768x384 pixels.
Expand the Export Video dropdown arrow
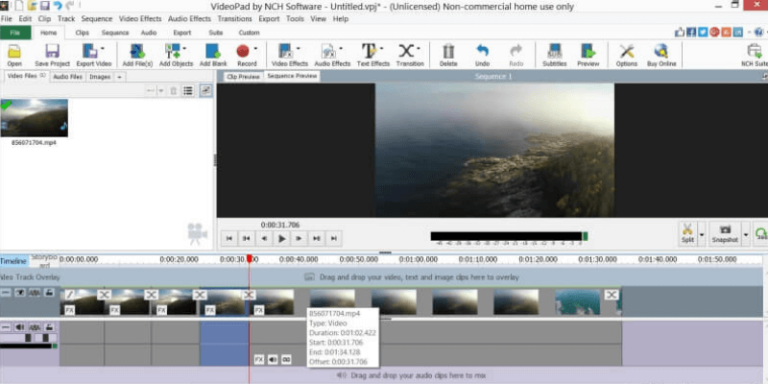click(103, 48)
